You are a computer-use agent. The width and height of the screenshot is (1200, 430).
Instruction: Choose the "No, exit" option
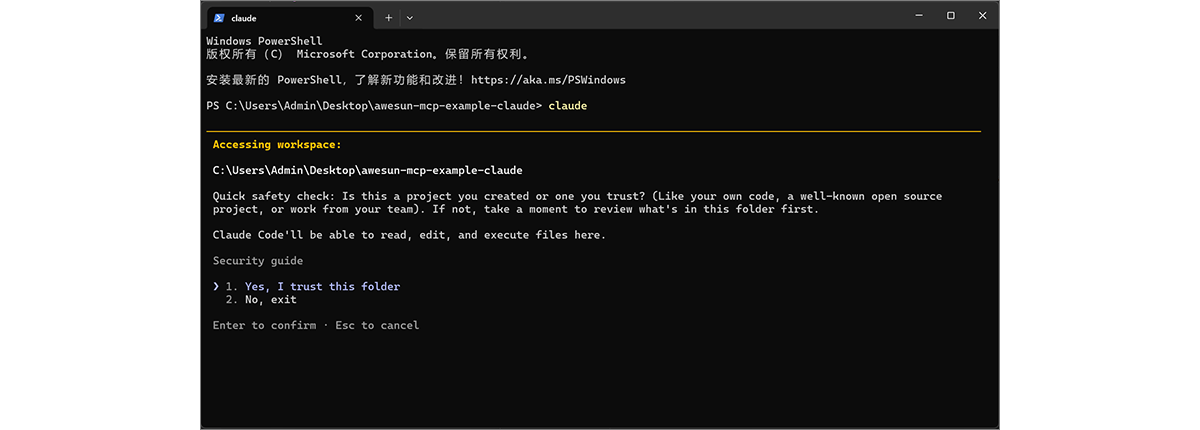tap(270, 300)
